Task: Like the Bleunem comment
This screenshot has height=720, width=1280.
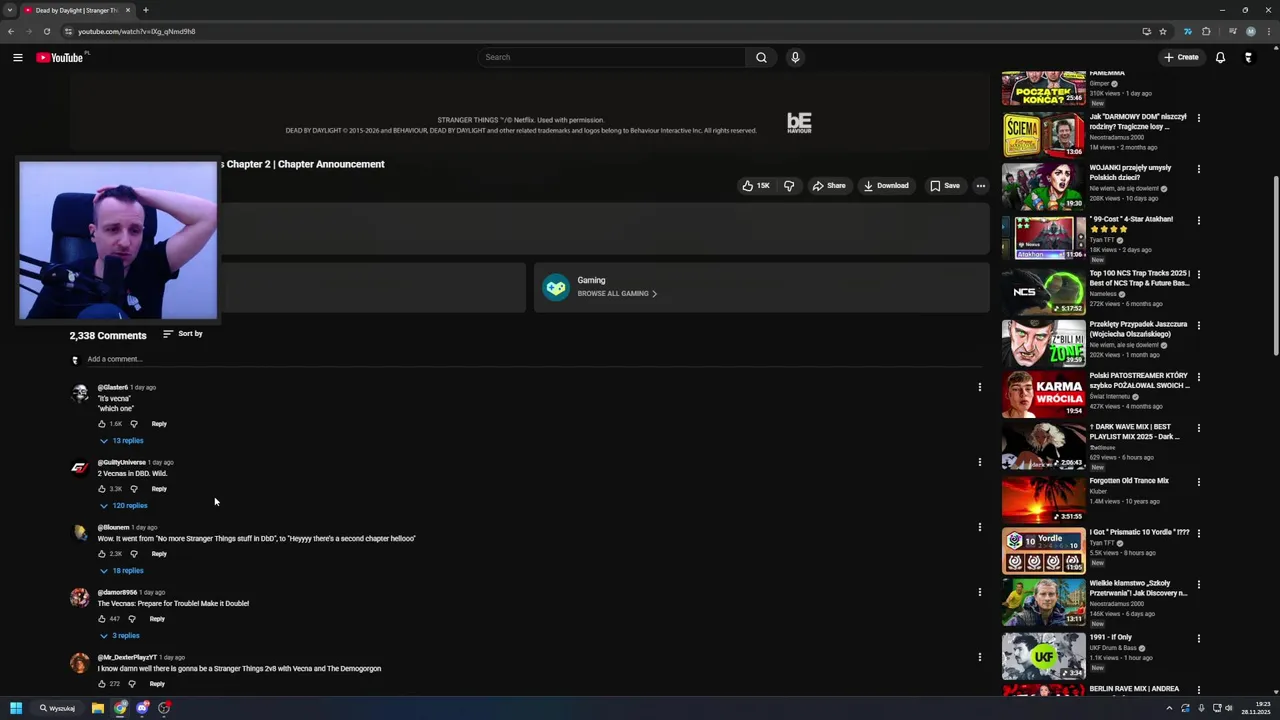Action: pos(102,554)
